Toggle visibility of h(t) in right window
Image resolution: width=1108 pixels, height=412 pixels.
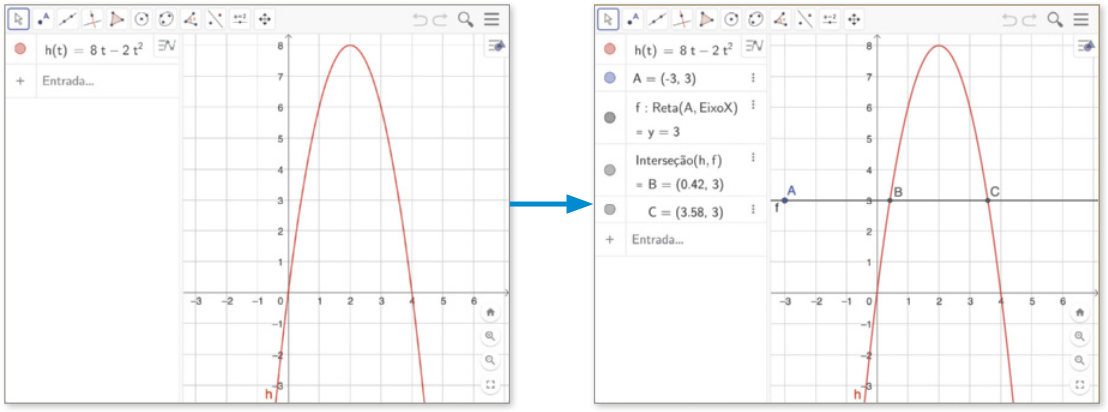[611, 49]
